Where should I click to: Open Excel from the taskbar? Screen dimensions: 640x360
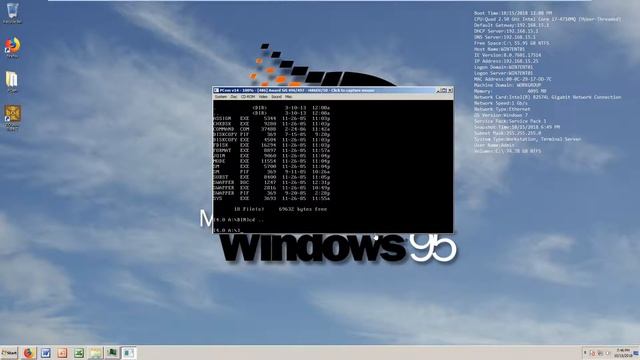(79, 353)
